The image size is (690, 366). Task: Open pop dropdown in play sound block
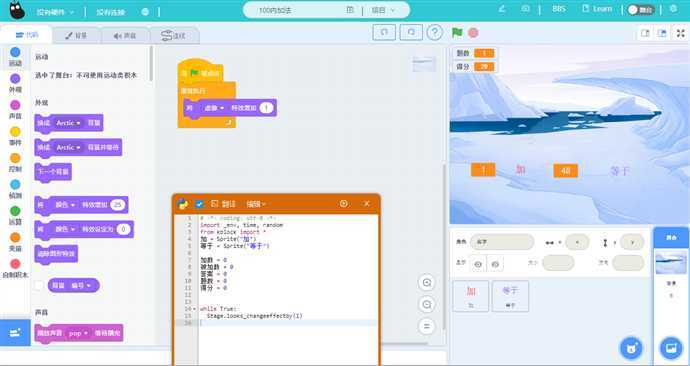point(78,333)
